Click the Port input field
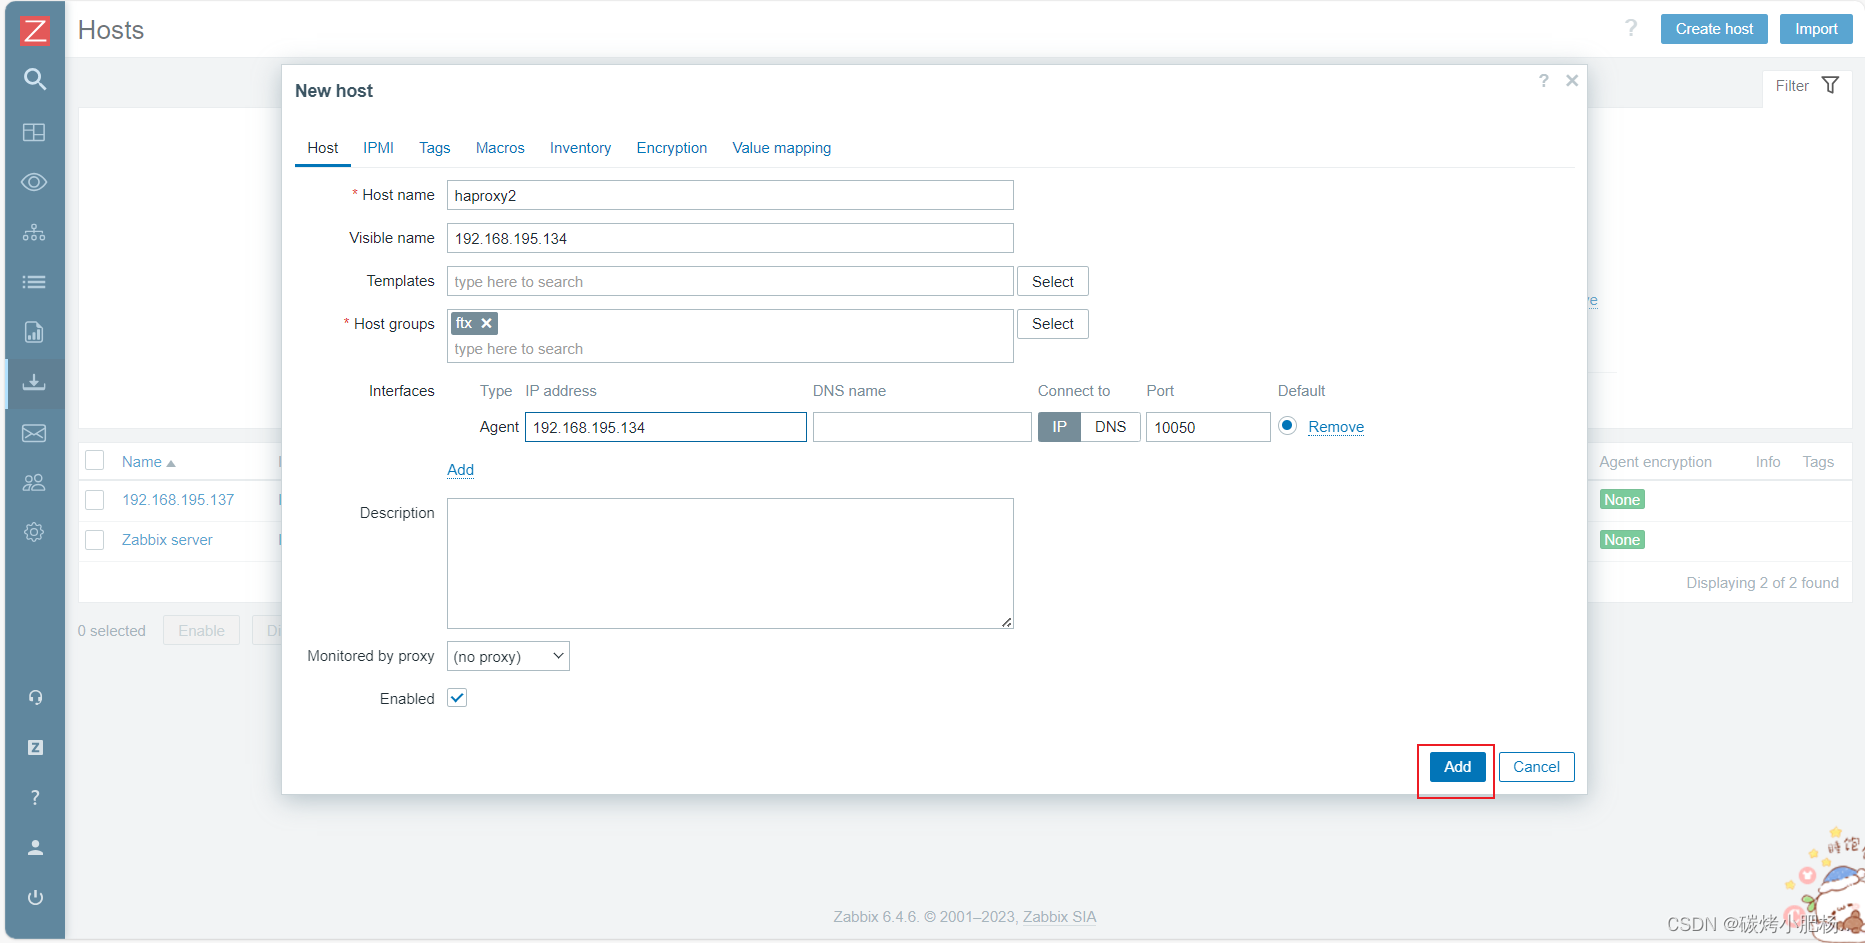Viewport: 1865px width, 943px height. pos(1208,427)
